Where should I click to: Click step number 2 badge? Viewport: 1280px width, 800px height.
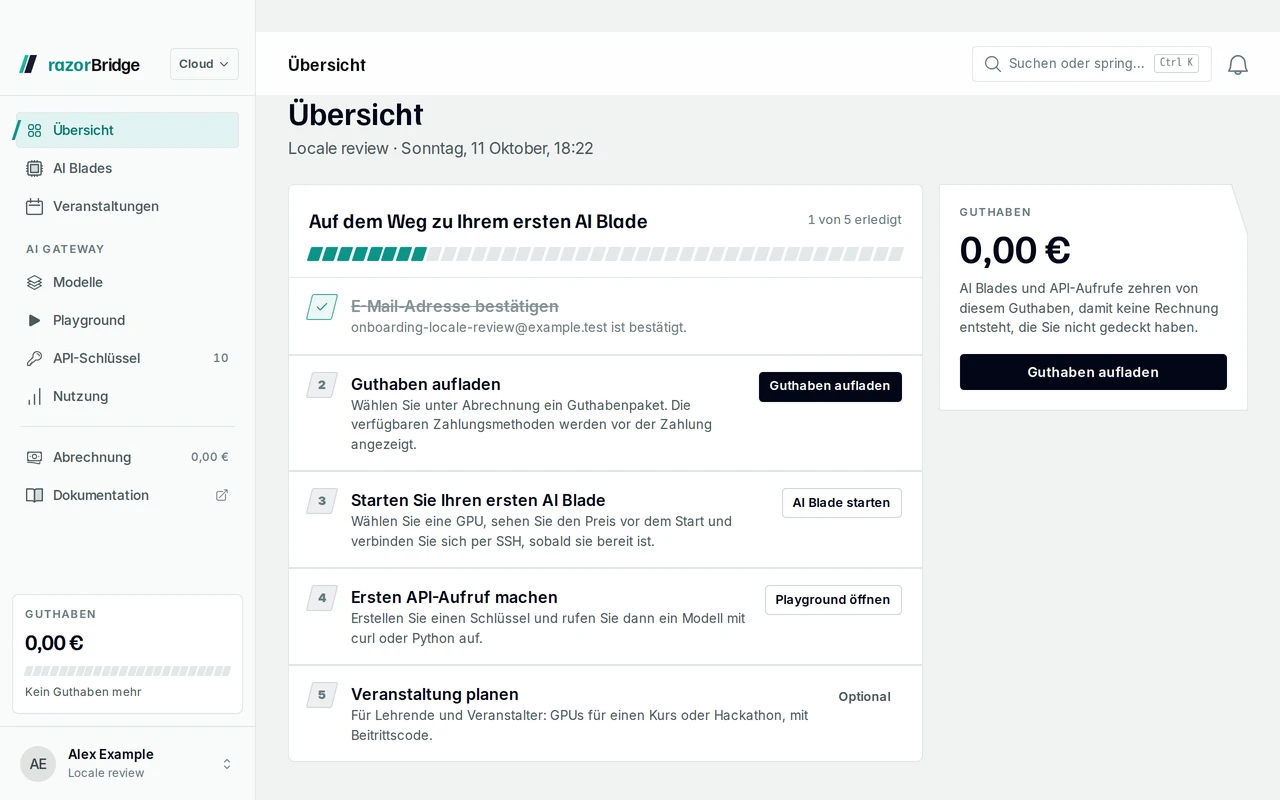(x=322, y=385)
